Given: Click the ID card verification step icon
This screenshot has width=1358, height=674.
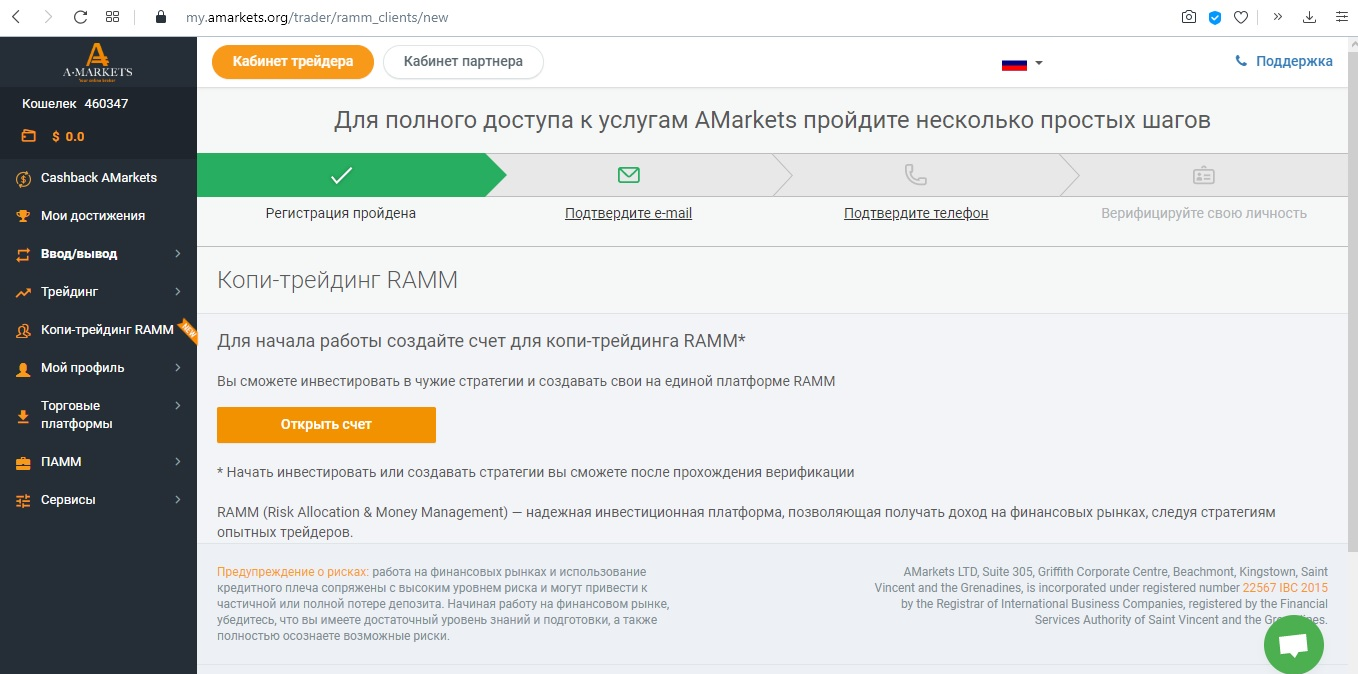Looking at the screenshot, I should 1203,175.
